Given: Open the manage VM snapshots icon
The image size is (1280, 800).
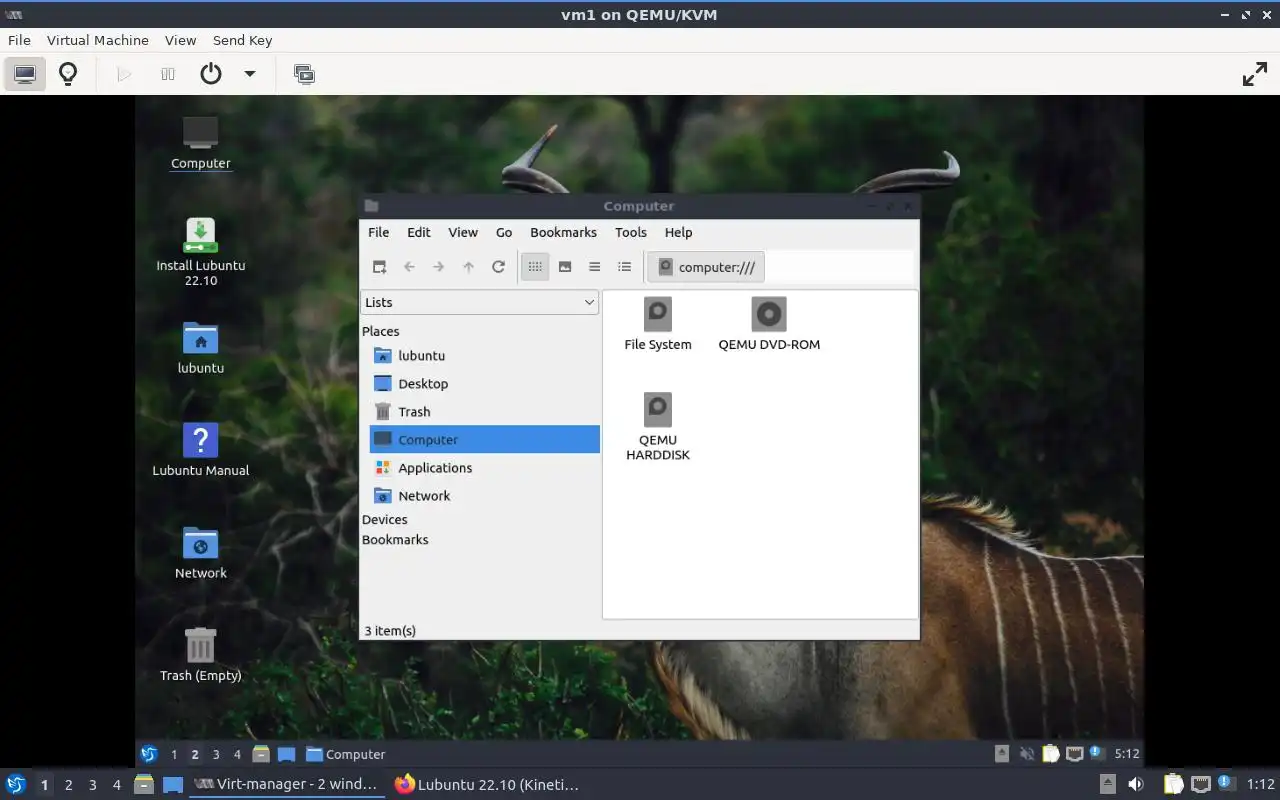Looking at the screenshot, I should [304, 74].
